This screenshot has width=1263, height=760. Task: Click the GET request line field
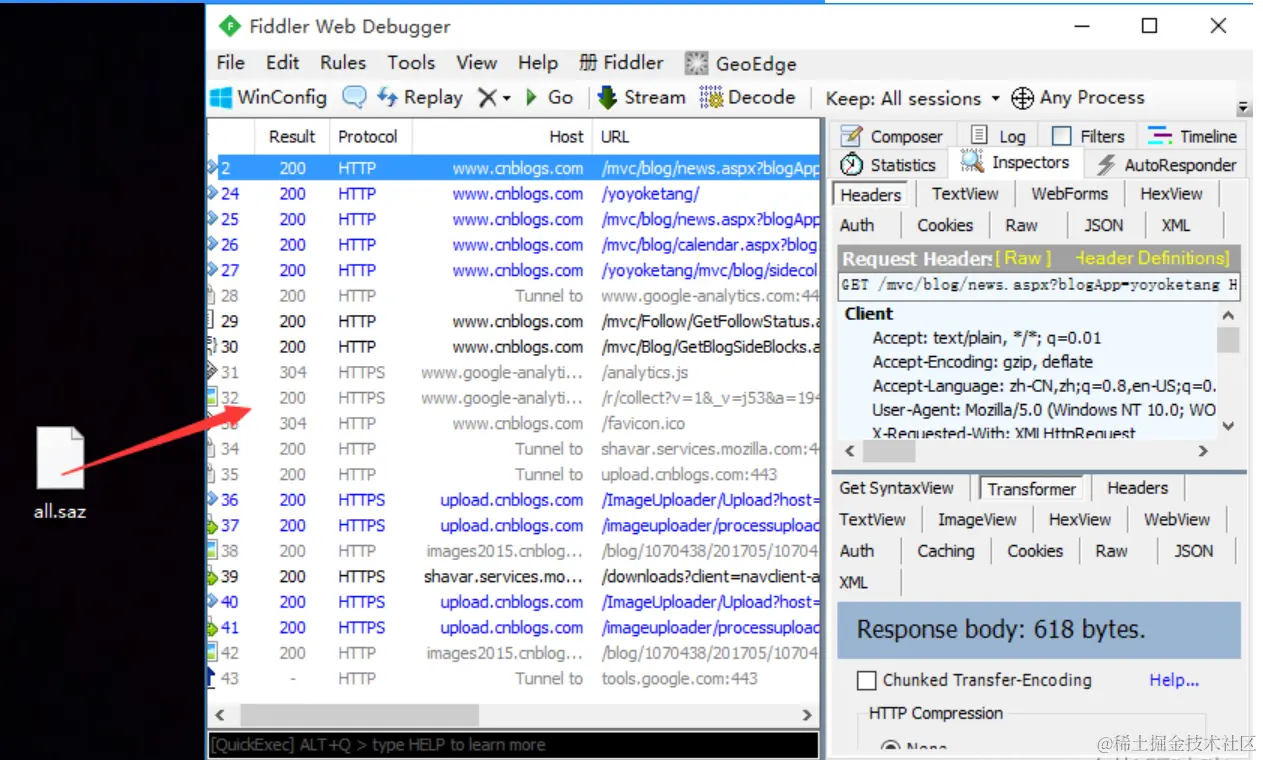pos(1040,285)
